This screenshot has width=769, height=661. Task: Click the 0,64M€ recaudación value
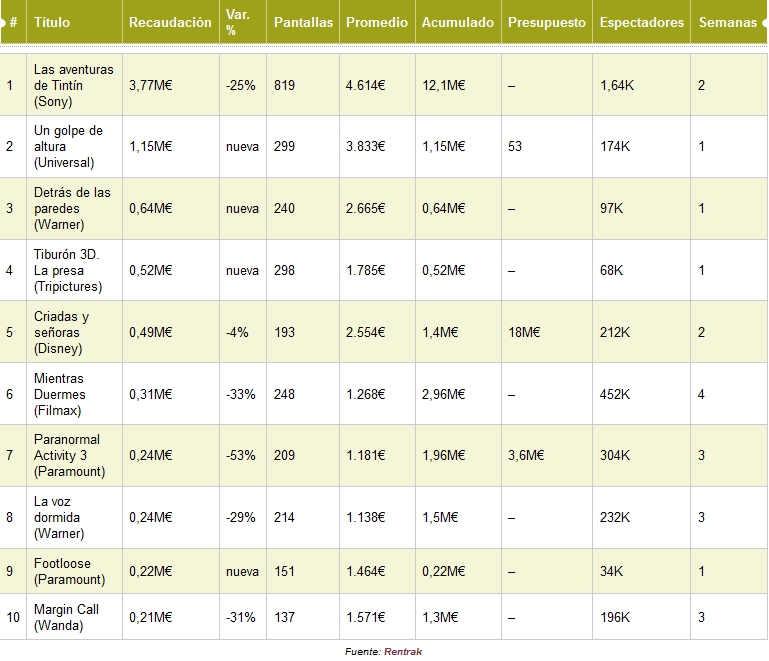point(151,208)
